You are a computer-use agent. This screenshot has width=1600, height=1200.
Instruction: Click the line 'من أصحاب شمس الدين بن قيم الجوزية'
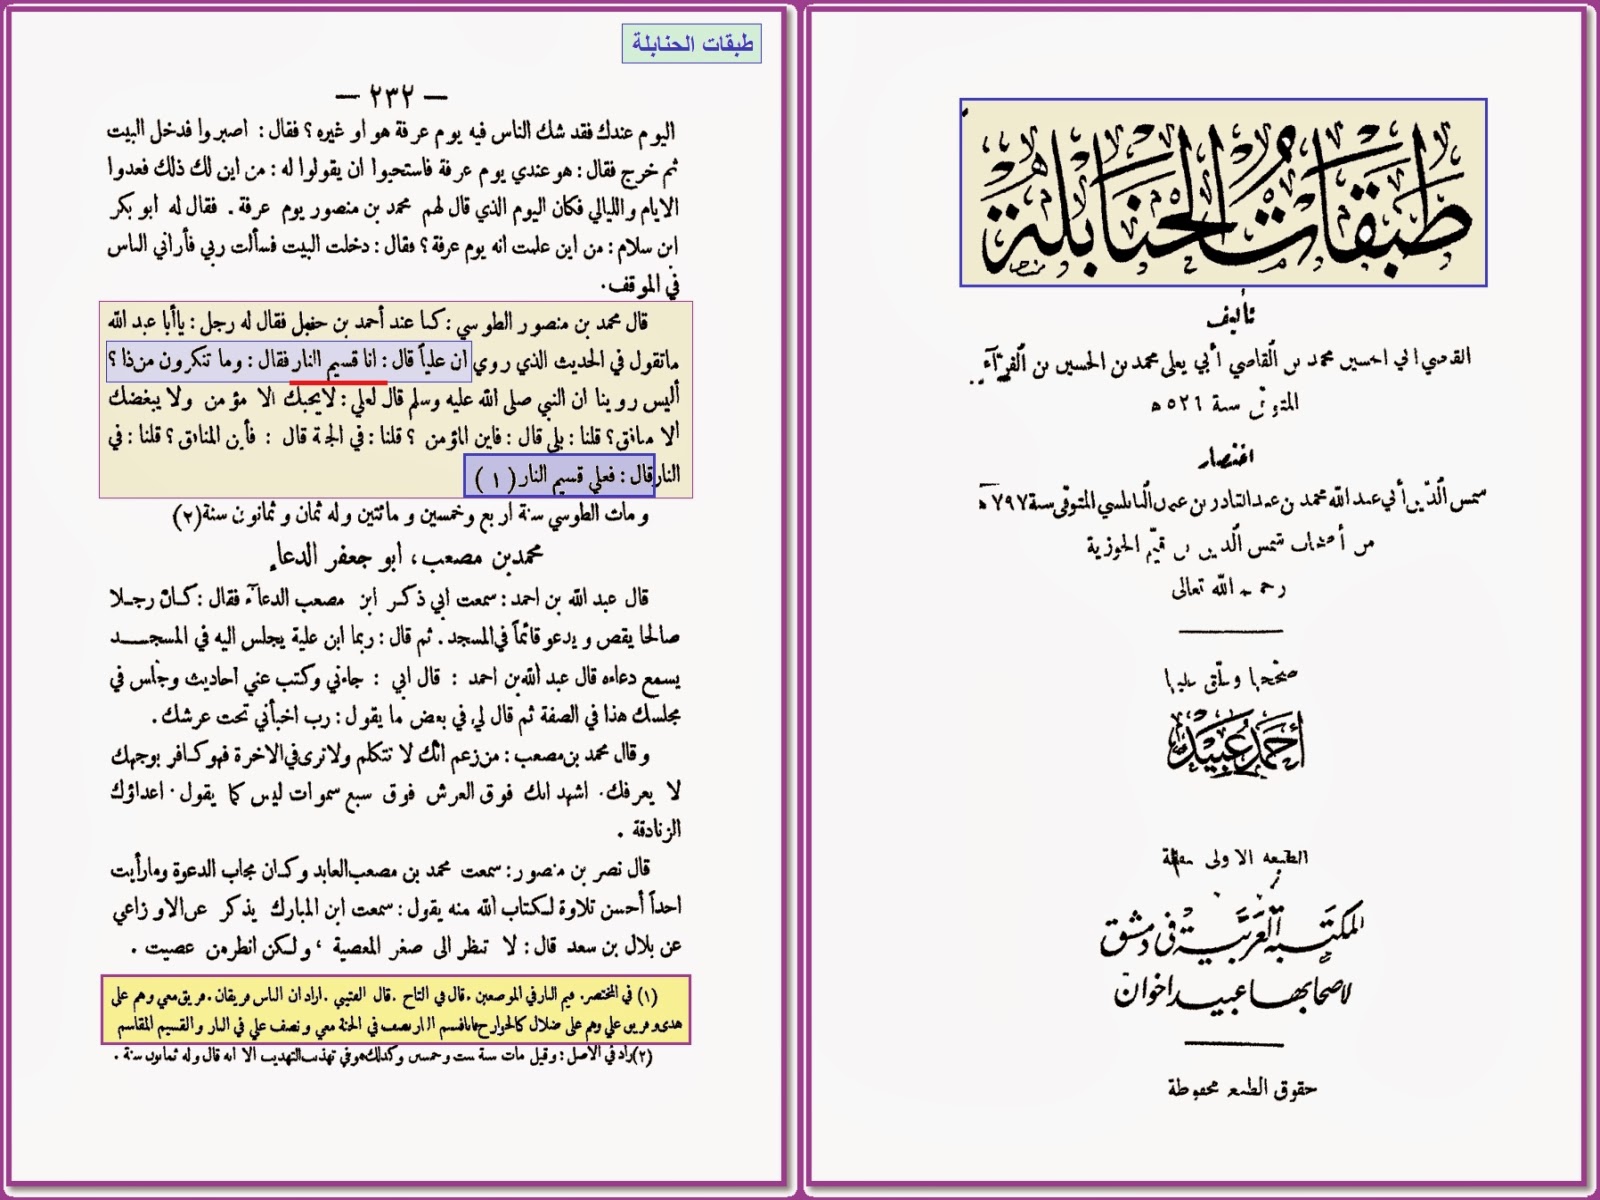point(1231,546)
